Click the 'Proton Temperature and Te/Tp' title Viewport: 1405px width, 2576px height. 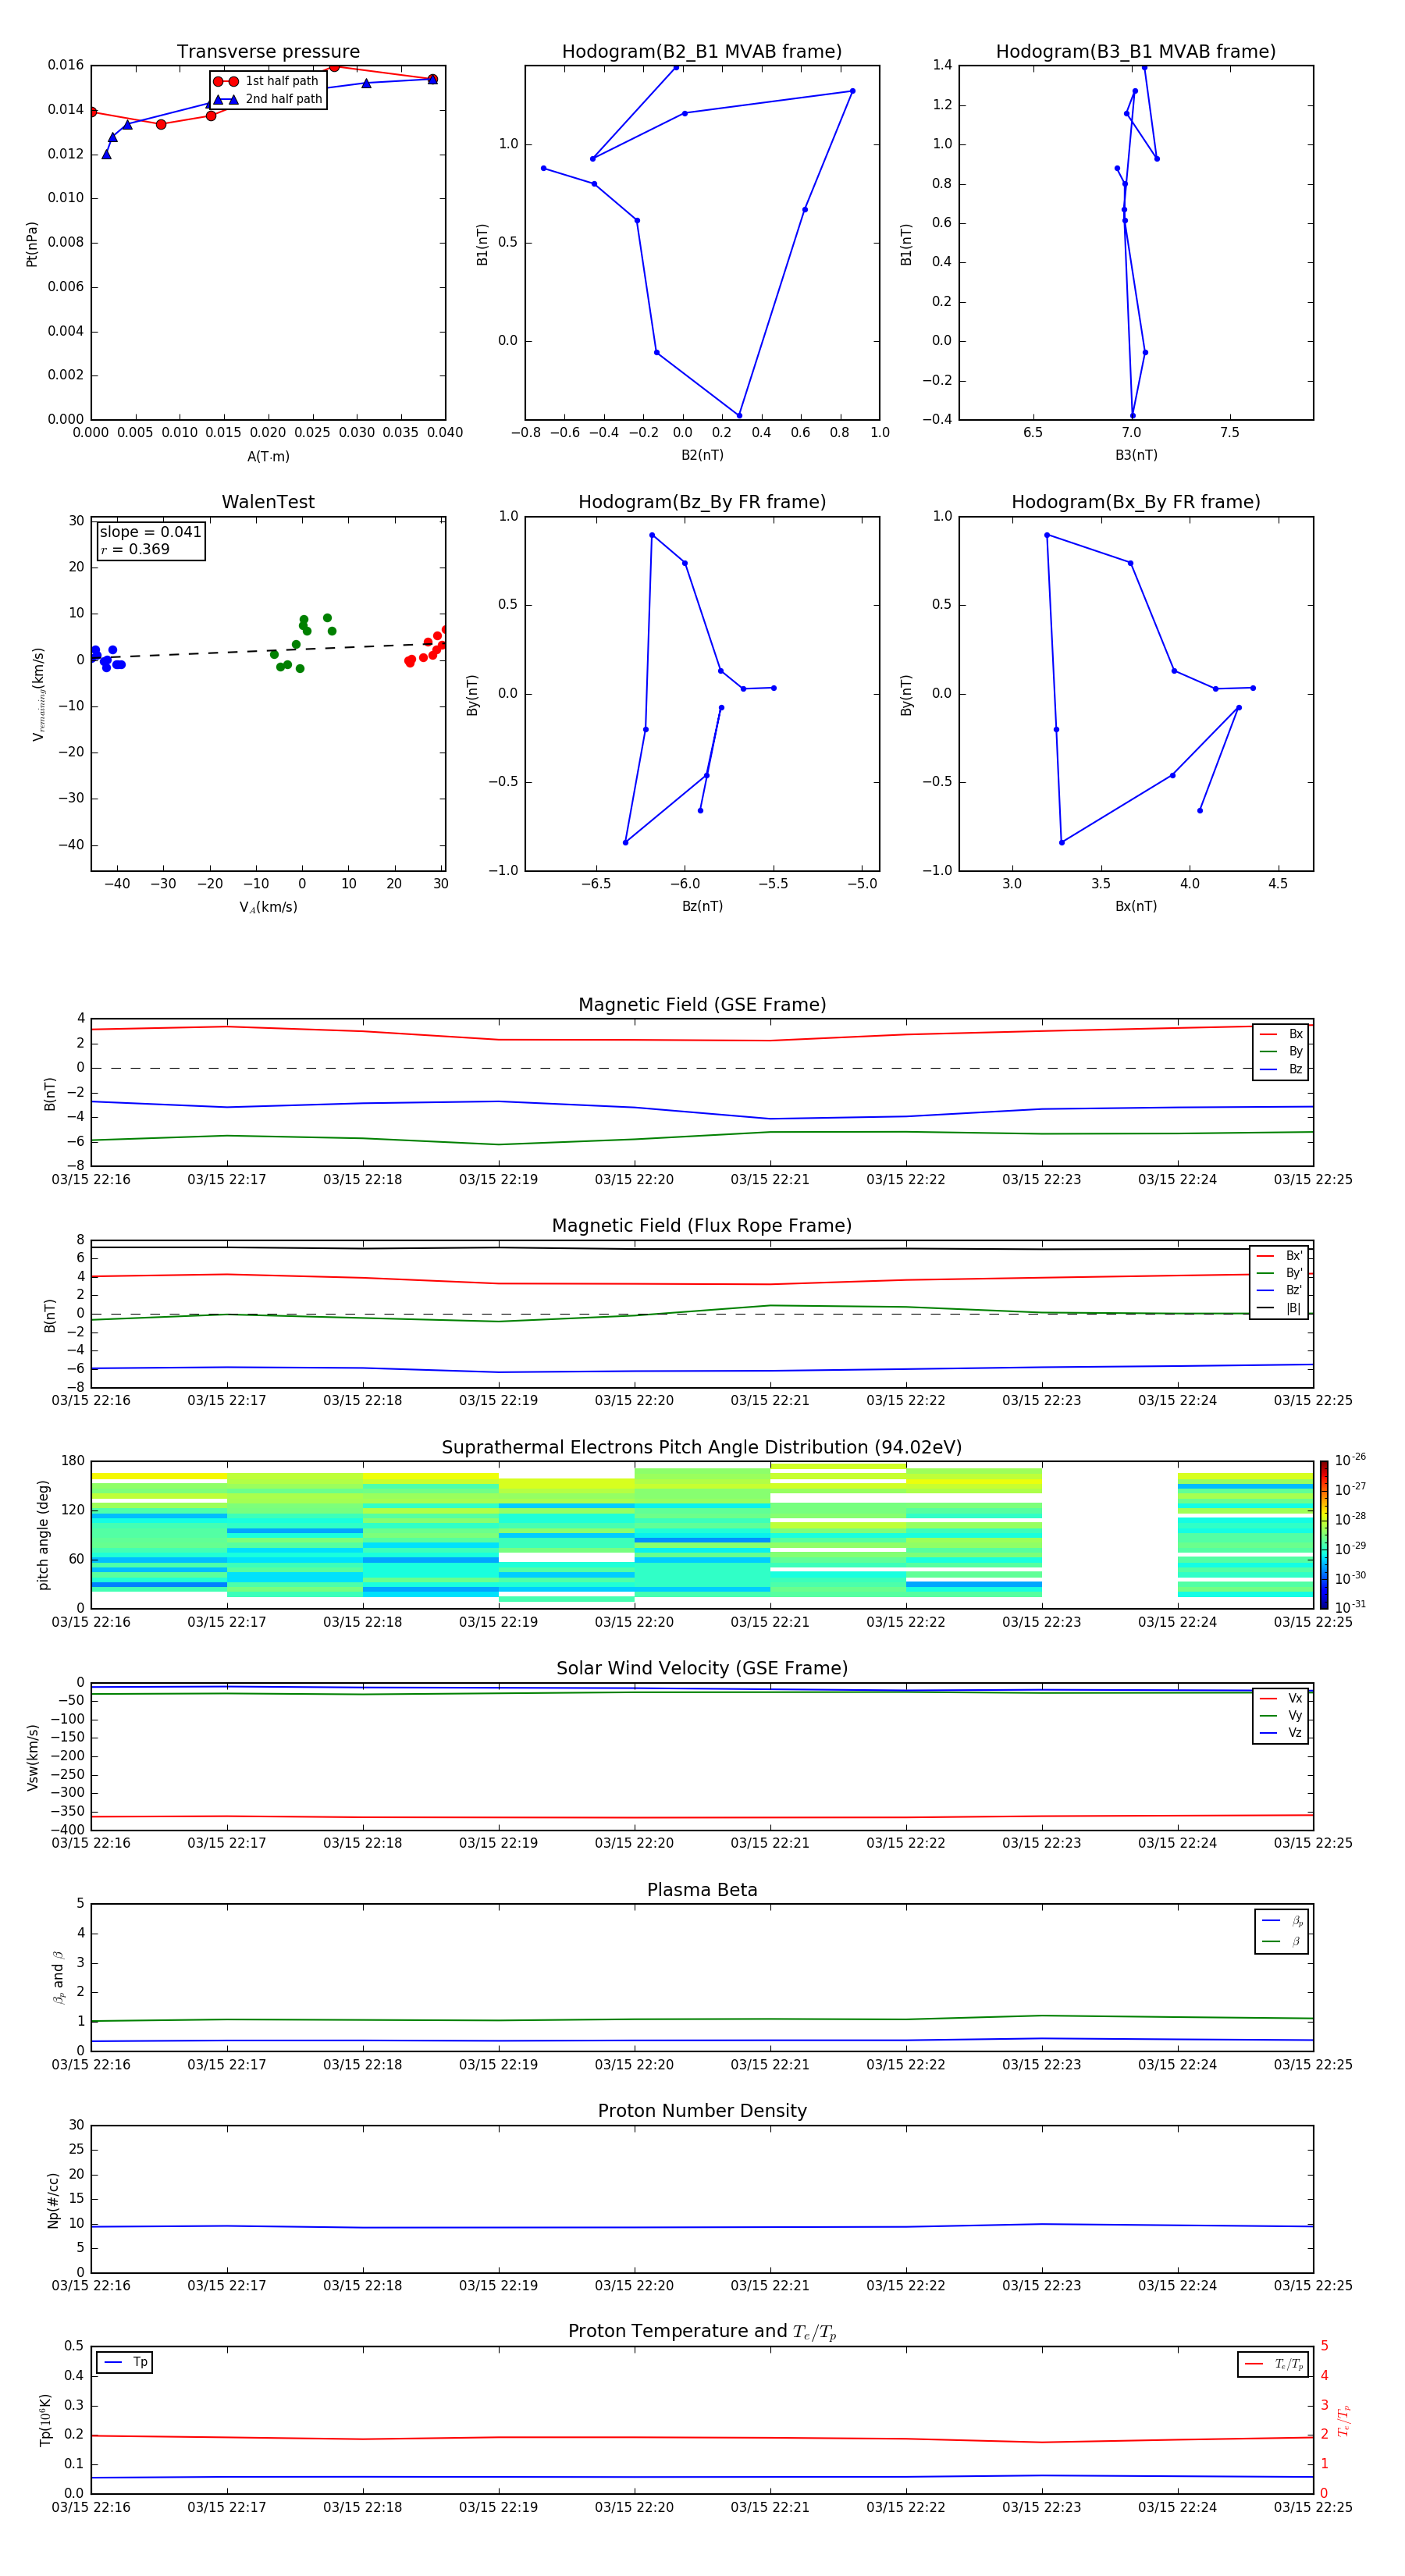pyautogui.click(x=702, y=2331)
